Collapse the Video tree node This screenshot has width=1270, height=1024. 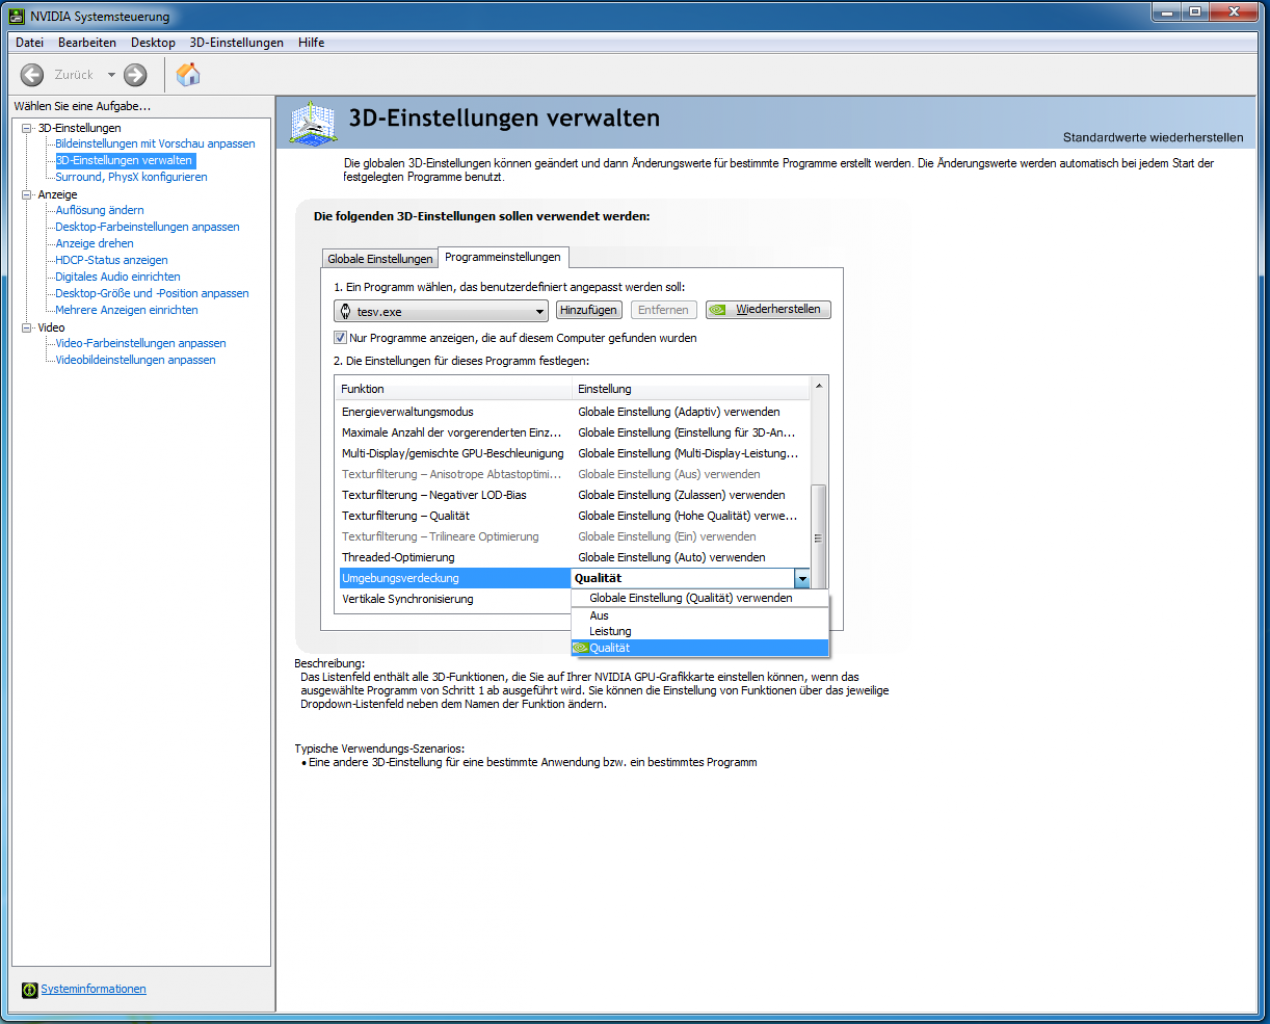point(27,328)
